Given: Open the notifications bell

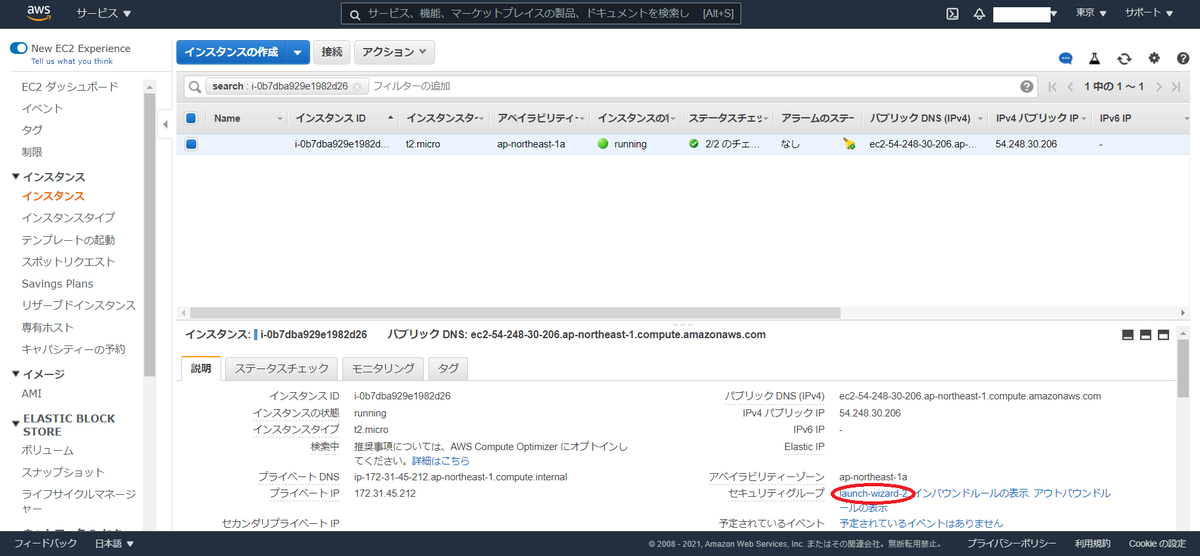Looking at the screenshot, I should click(x=979, y=13).
